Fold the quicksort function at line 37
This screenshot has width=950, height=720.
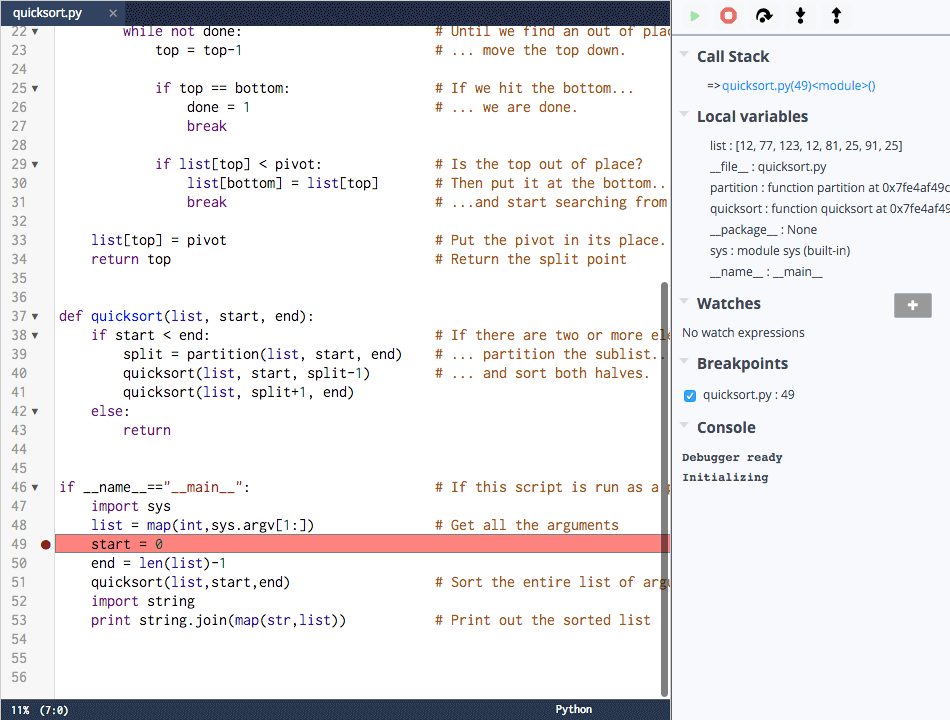point(35,316)
